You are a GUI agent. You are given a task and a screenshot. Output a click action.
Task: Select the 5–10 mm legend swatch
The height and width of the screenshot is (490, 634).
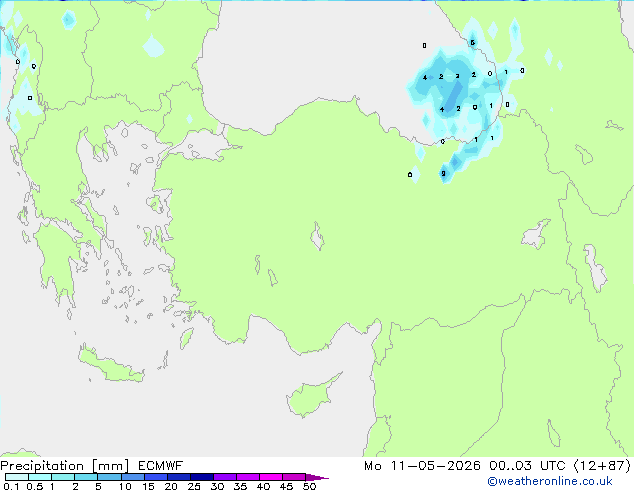[109, 477]
